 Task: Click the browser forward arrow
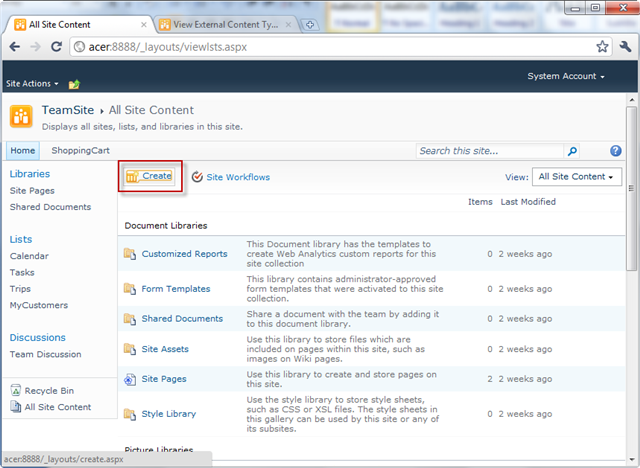point(36,47)
